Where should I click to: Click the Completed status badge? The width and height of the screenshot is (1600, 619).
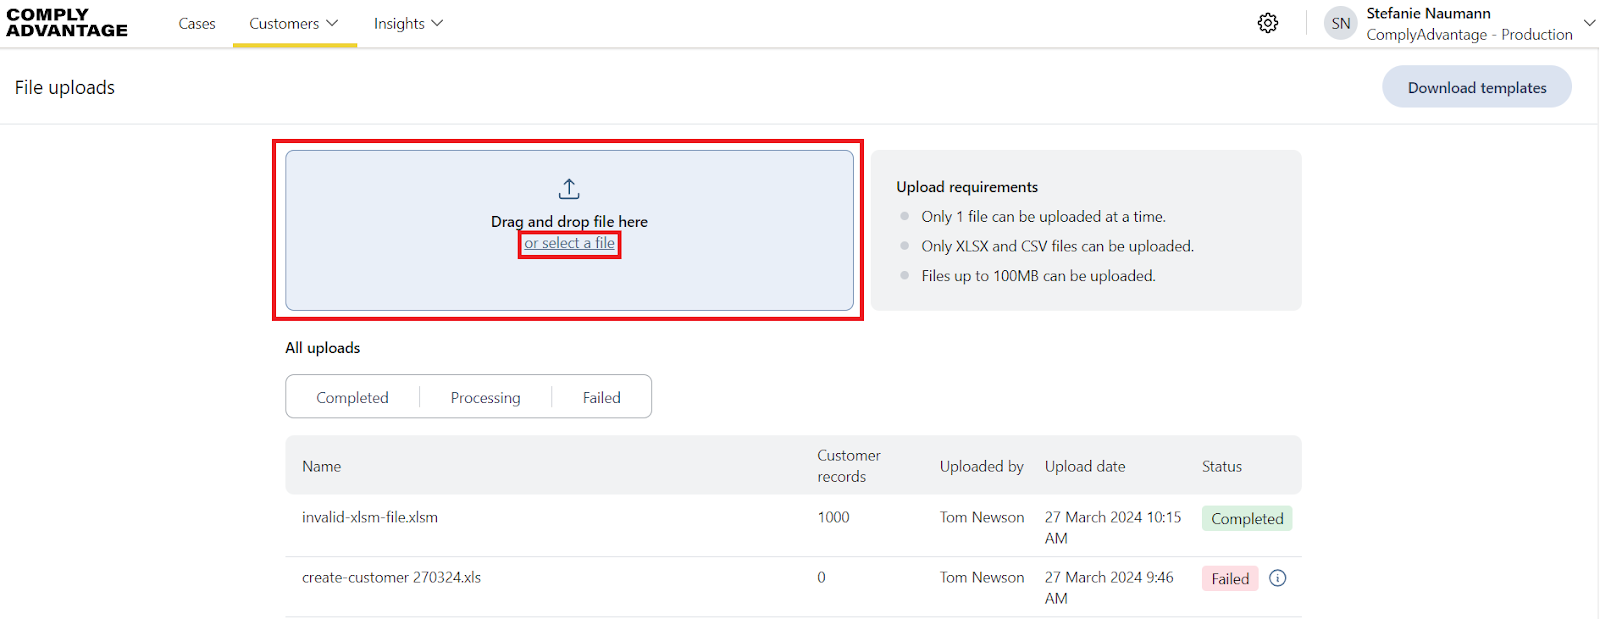[1247, 518]
